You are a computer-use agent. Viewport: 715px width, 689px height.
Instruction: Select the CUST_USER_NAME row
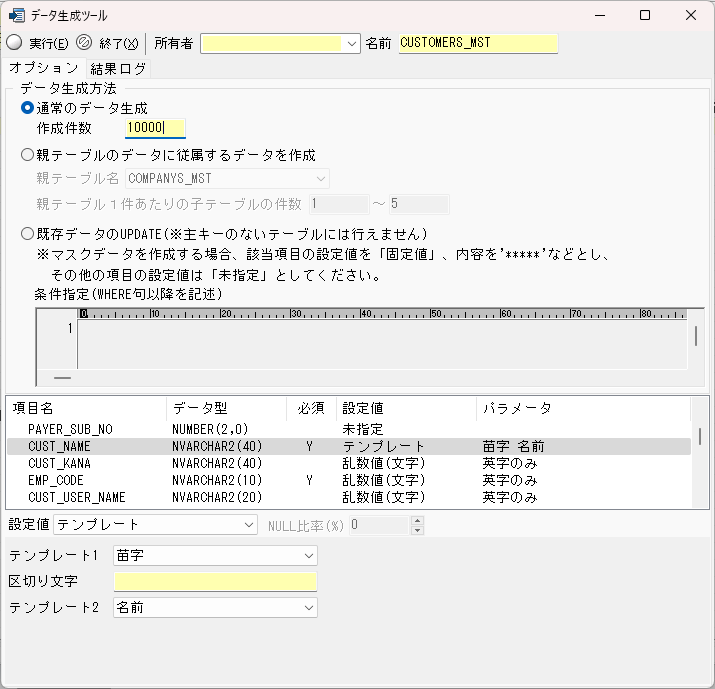(x=349, y=497)
